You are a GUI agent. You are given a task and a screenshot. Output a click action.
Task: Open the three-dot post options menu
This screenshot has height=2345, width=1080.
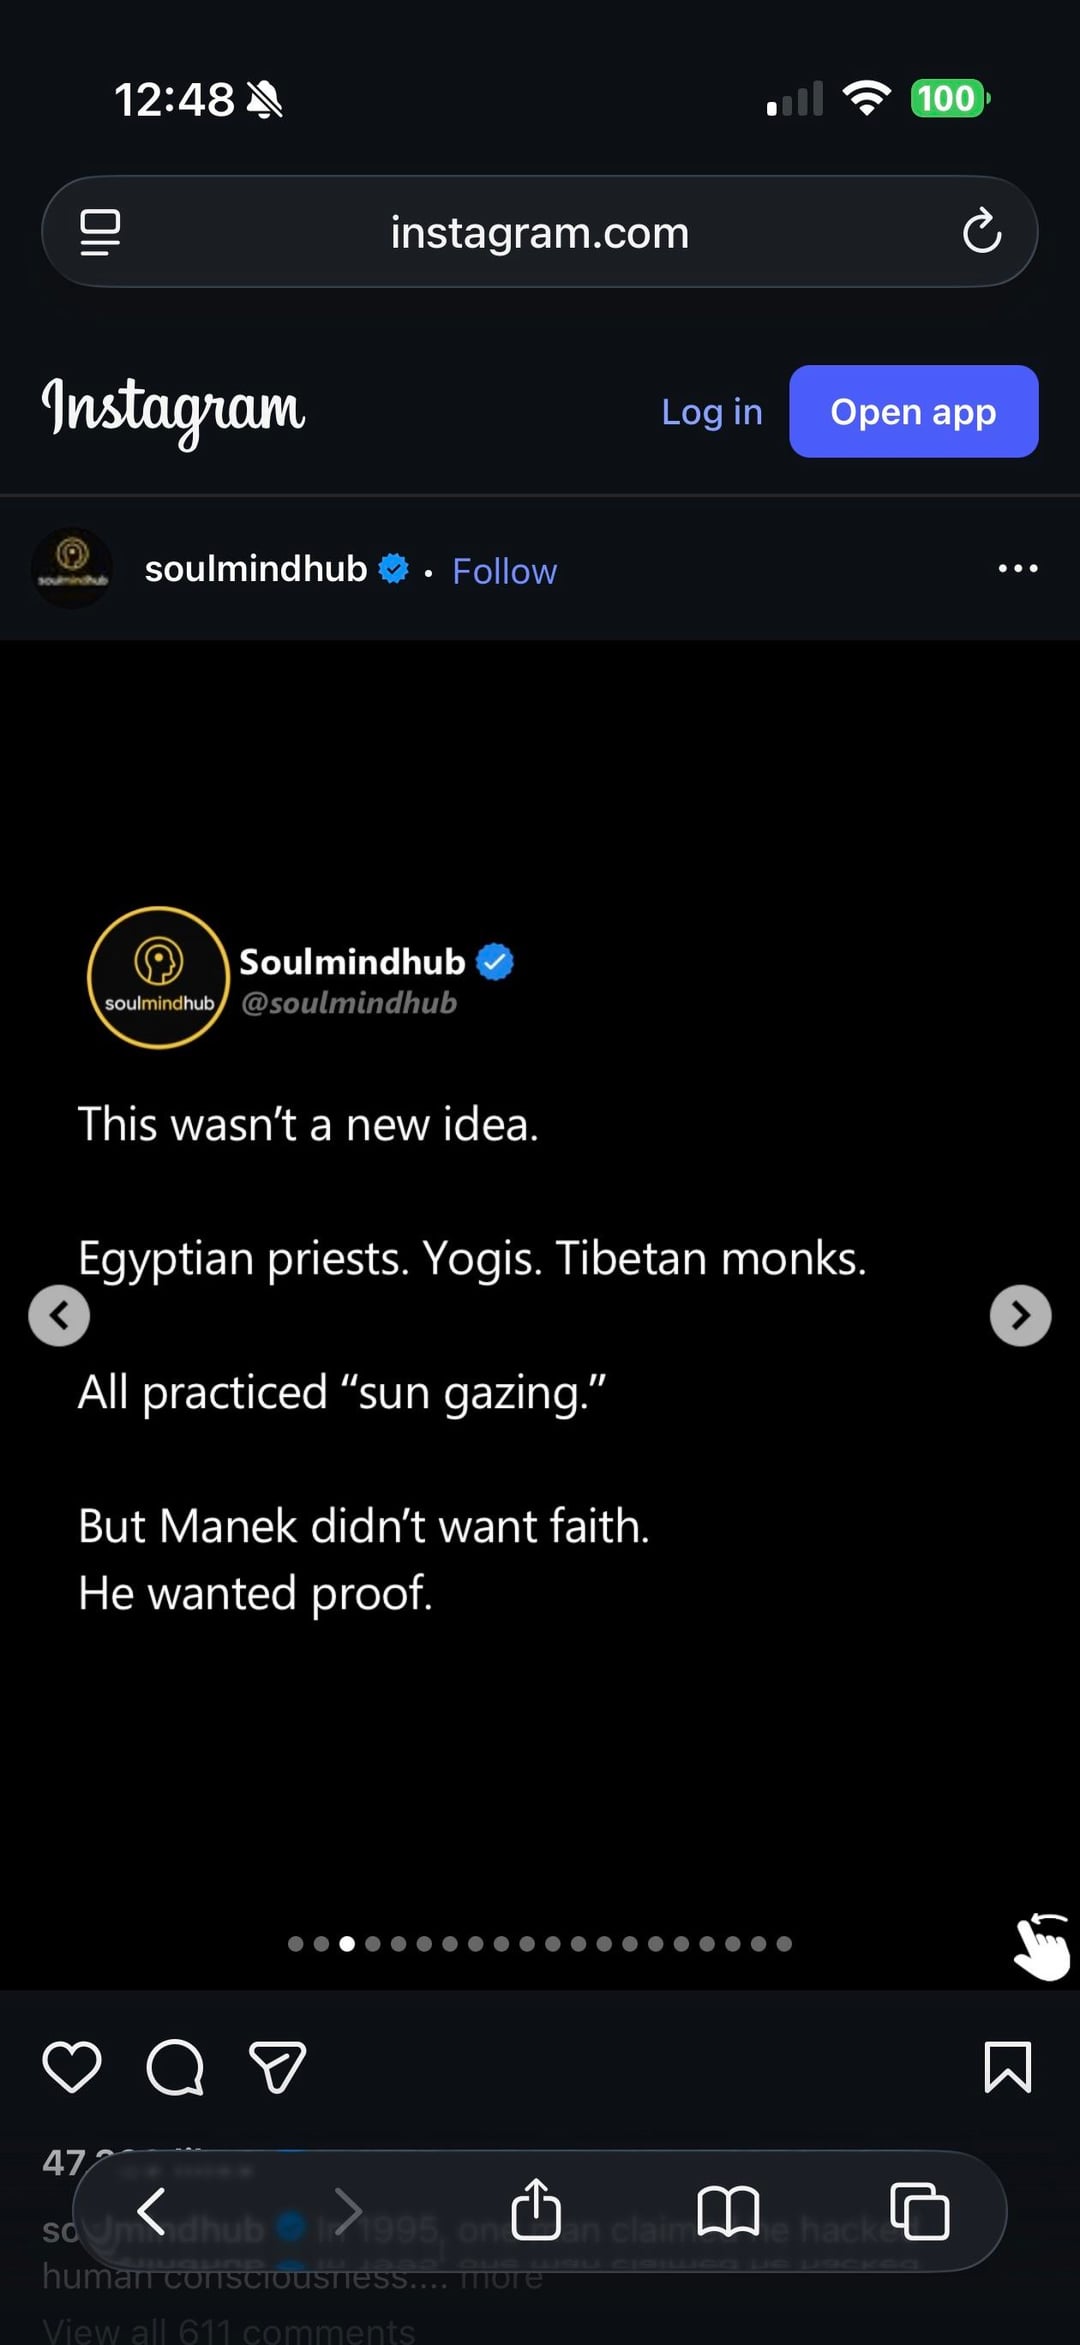pyautogui.click(x=1017, y=569)
